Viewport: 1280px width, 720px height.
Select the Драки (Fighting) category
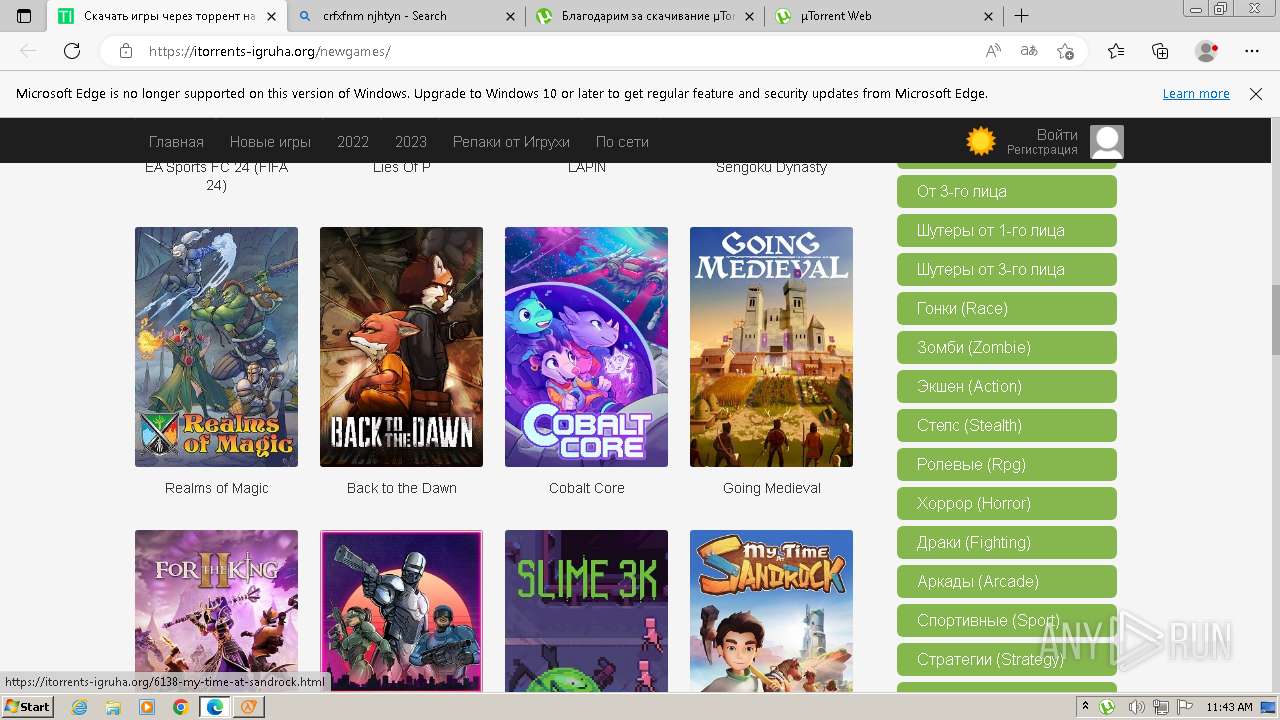pos(1007,542)
